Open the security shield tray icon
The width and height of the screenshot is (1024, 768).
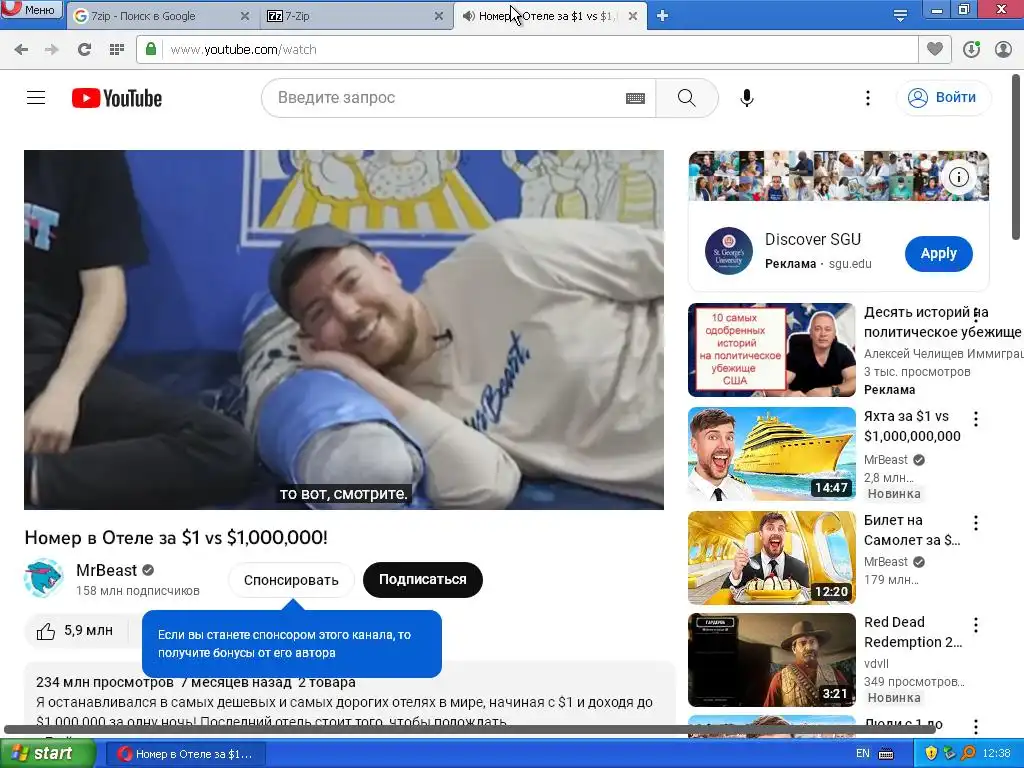tap(931, 754)
